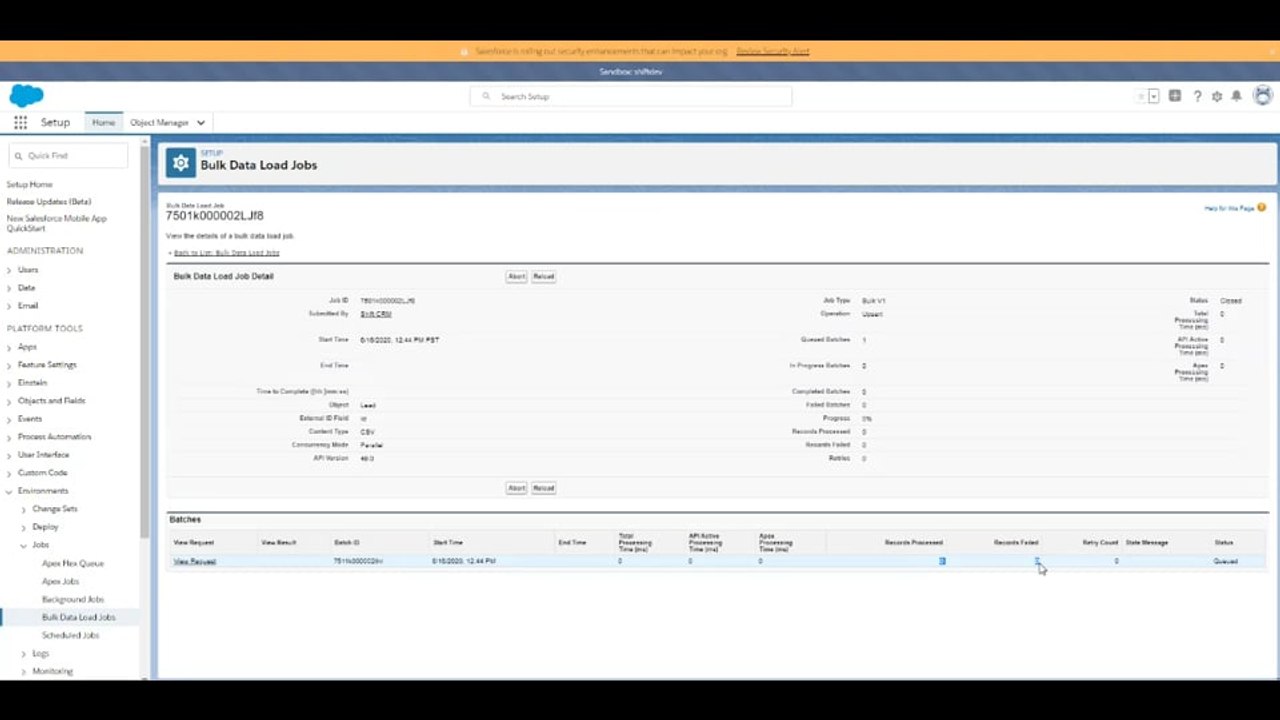Click View Request link in Batches row
Screen dimensions: 1280x720
pyautogui.click(x=195, y=561)
